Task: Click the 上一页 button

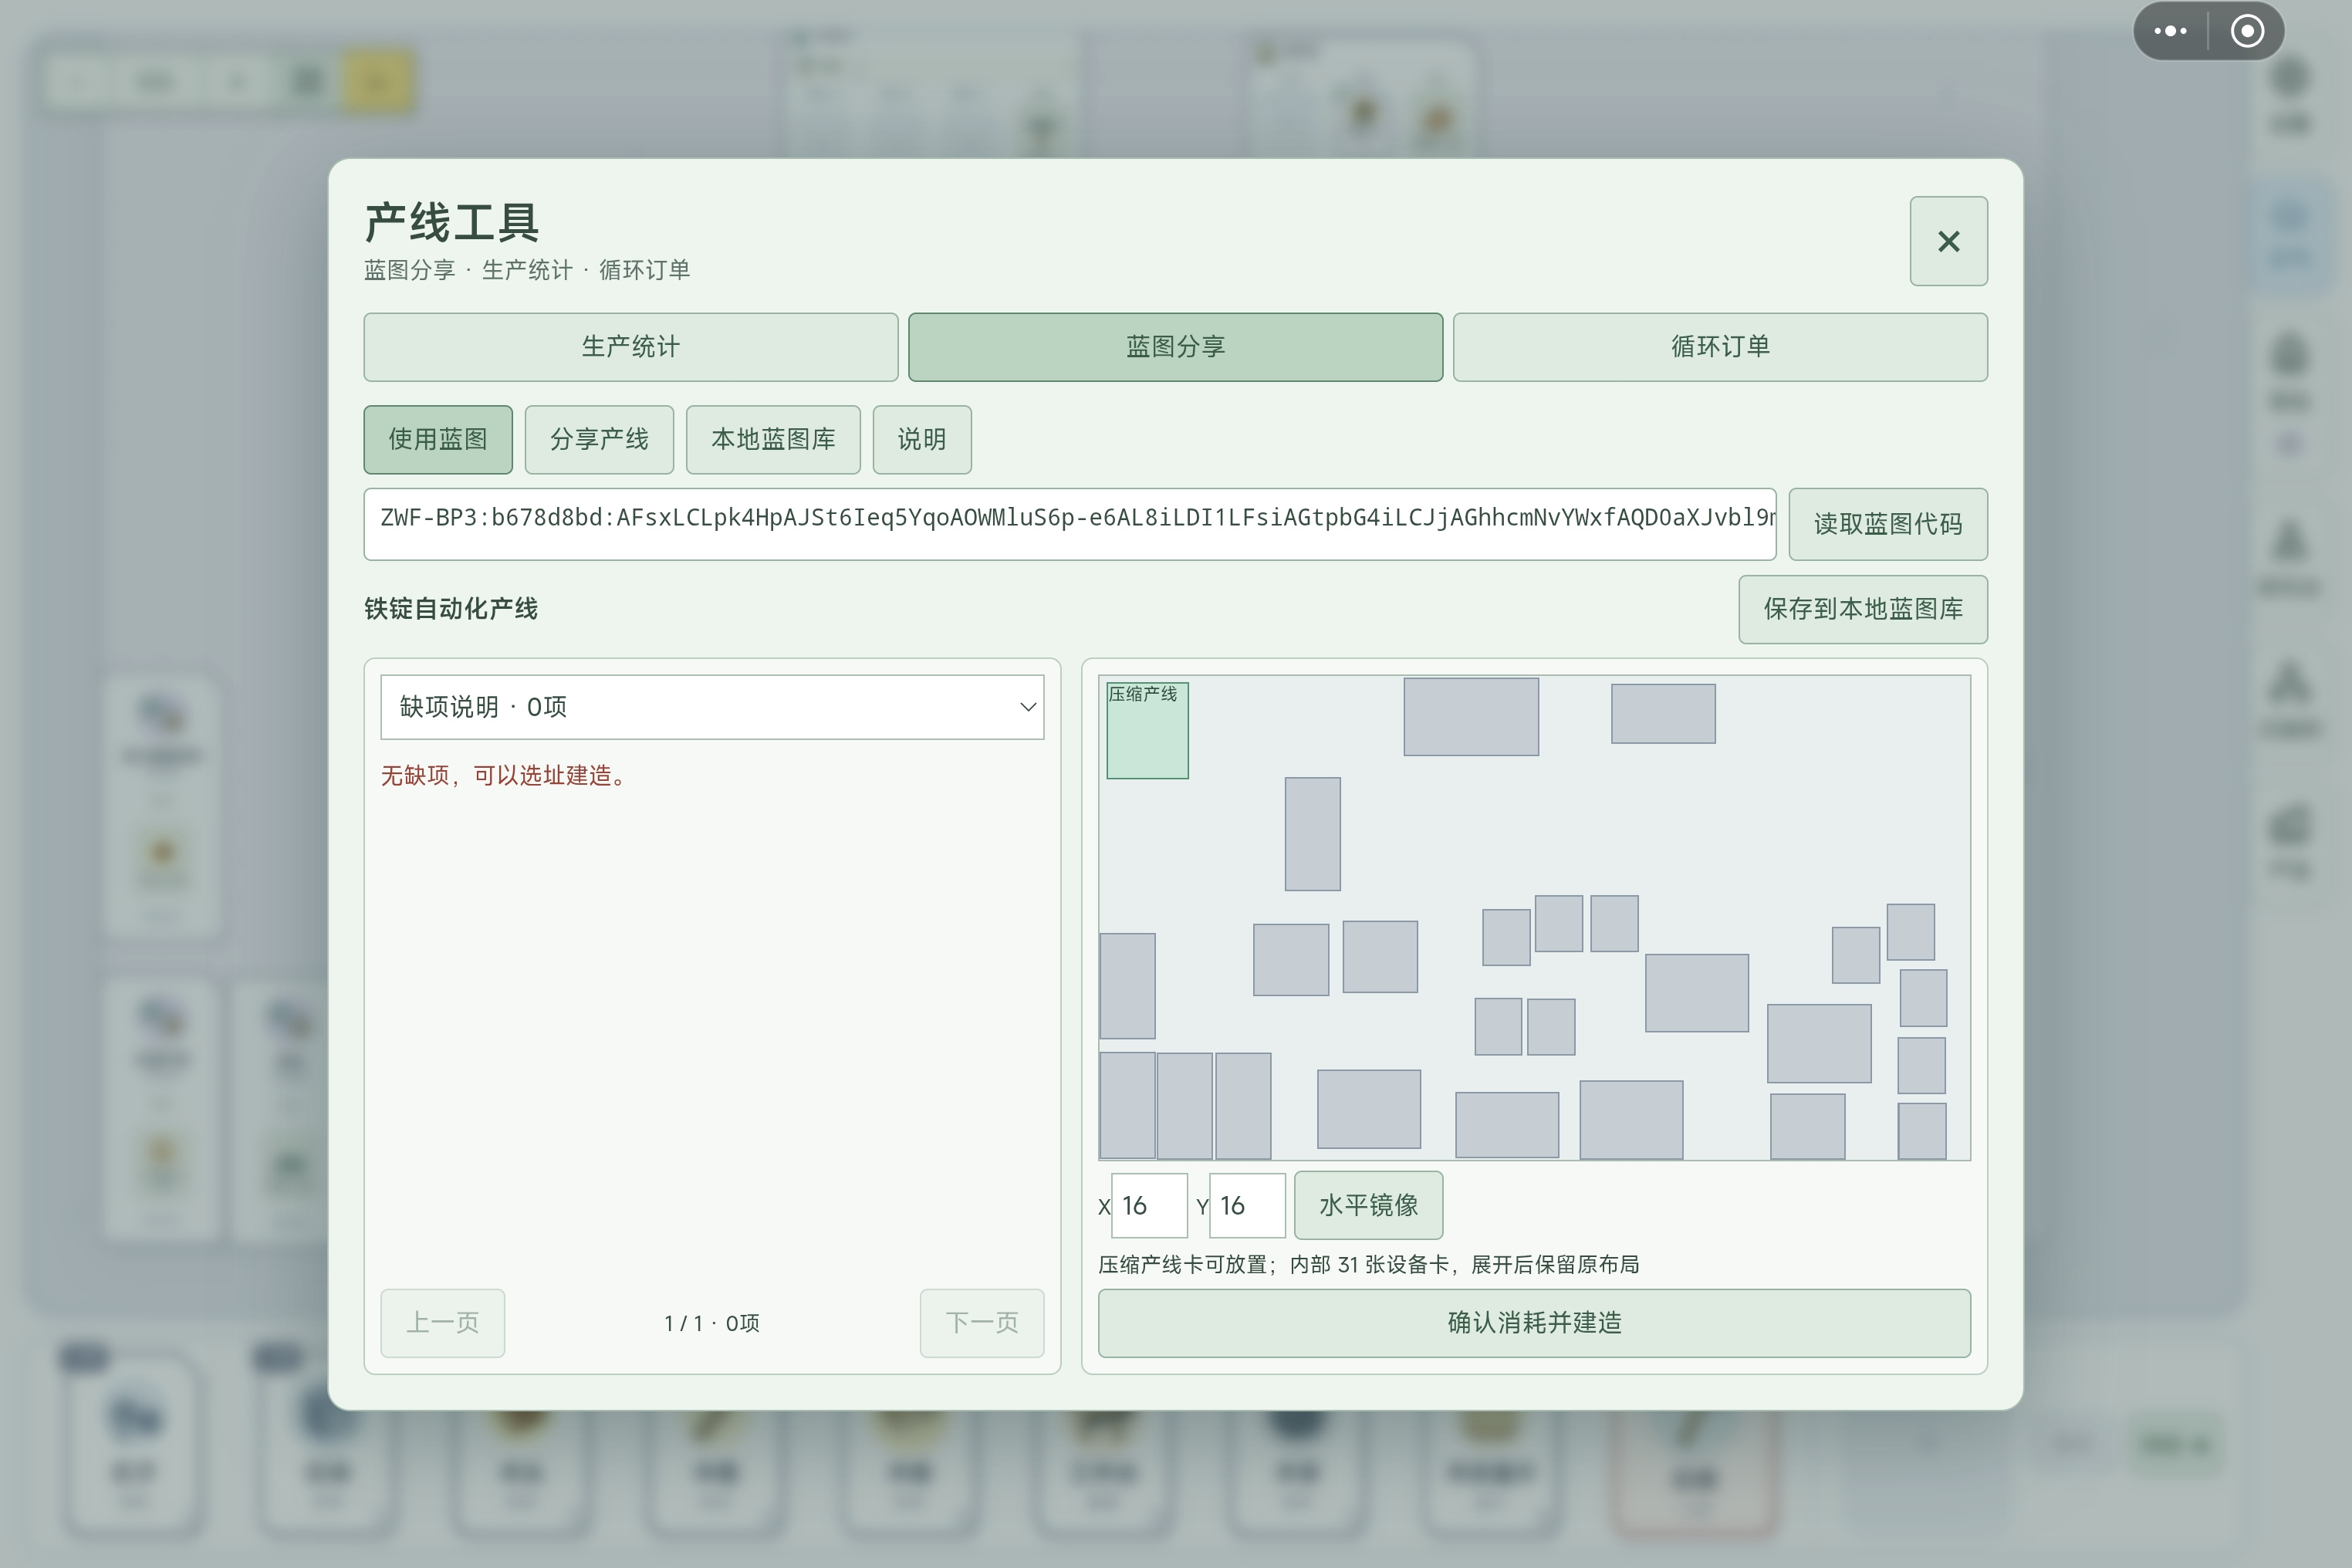Action: coord(443,1323)
